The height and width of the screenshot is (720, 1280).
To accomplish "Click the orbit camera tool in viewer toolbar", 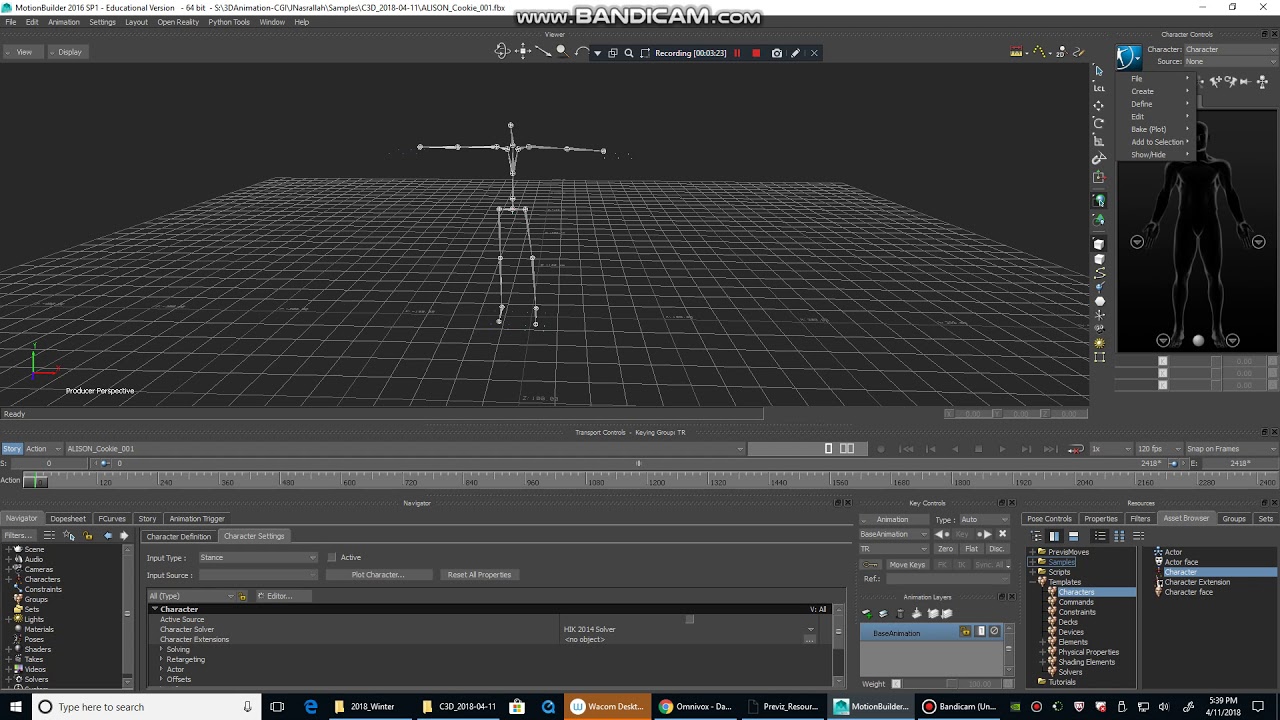I will 502,51.
